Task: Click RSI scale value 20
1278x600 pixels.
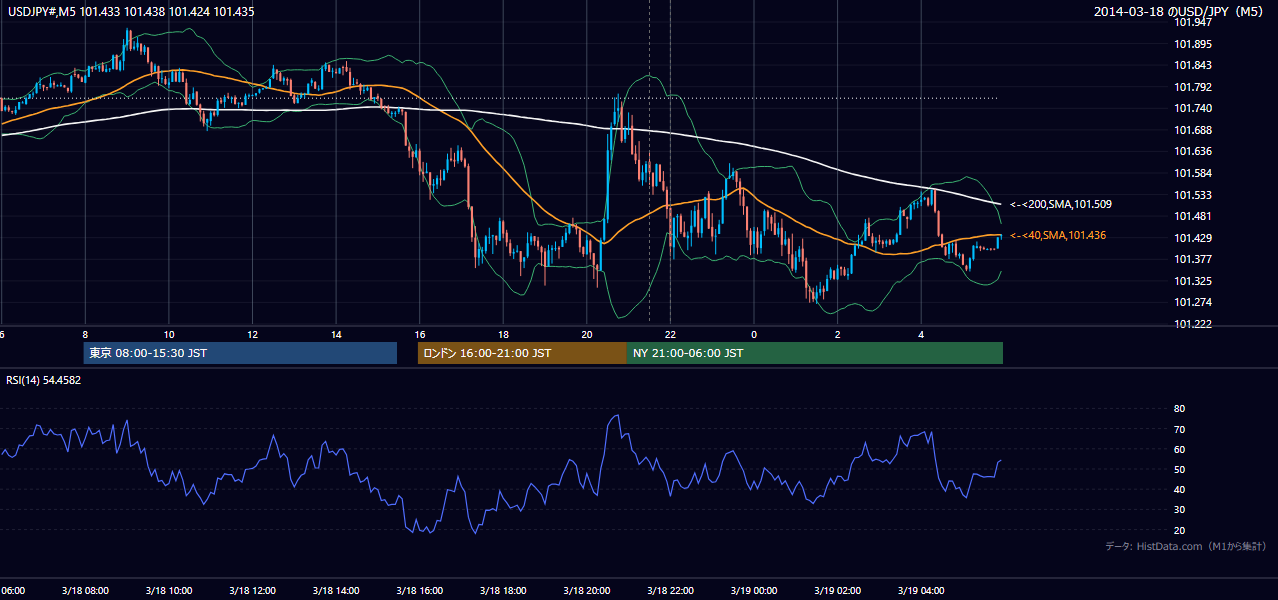Action: click(1180, 530)
